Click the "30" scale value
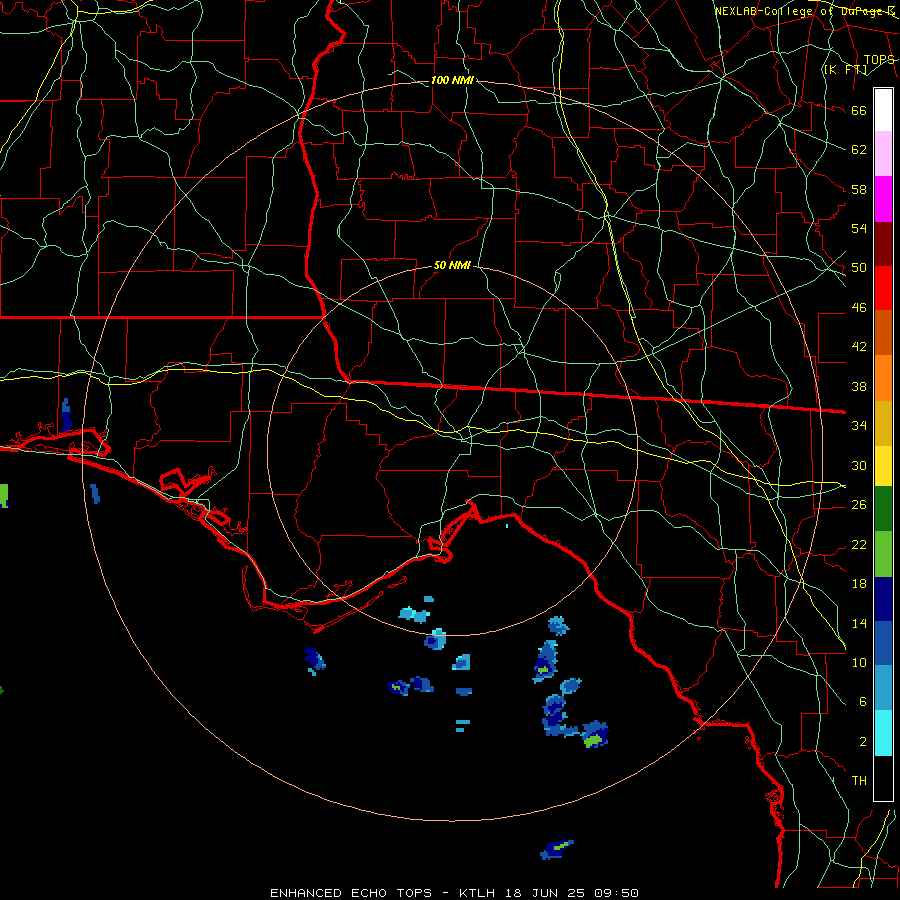The width and height of the screenshot is (900, 900). pyautogui.click(x=859, y=465)
